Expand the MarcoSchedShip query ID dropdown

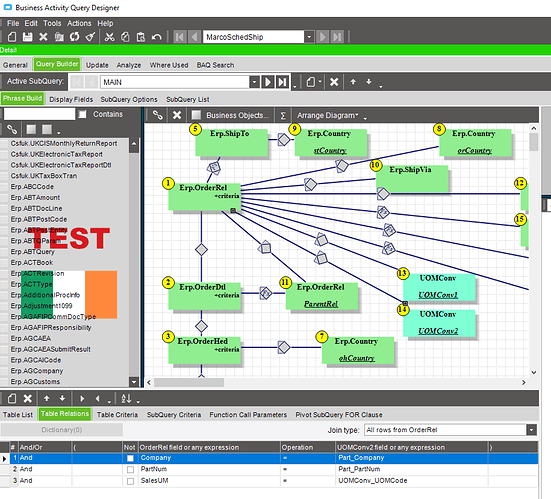pyautogui.click(x=309, y=37)
